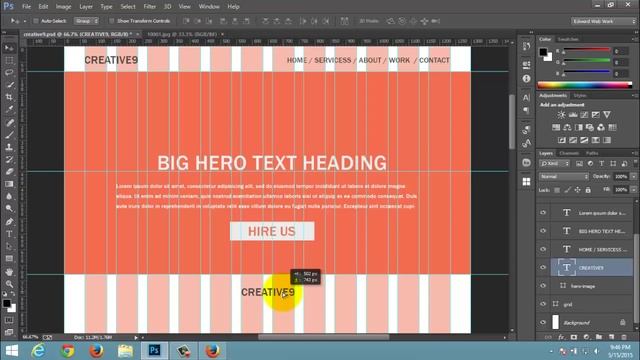This screenshot has height=360, width=640.
Task: Select the Horizontal Type tool
Action: pos(9,234)
